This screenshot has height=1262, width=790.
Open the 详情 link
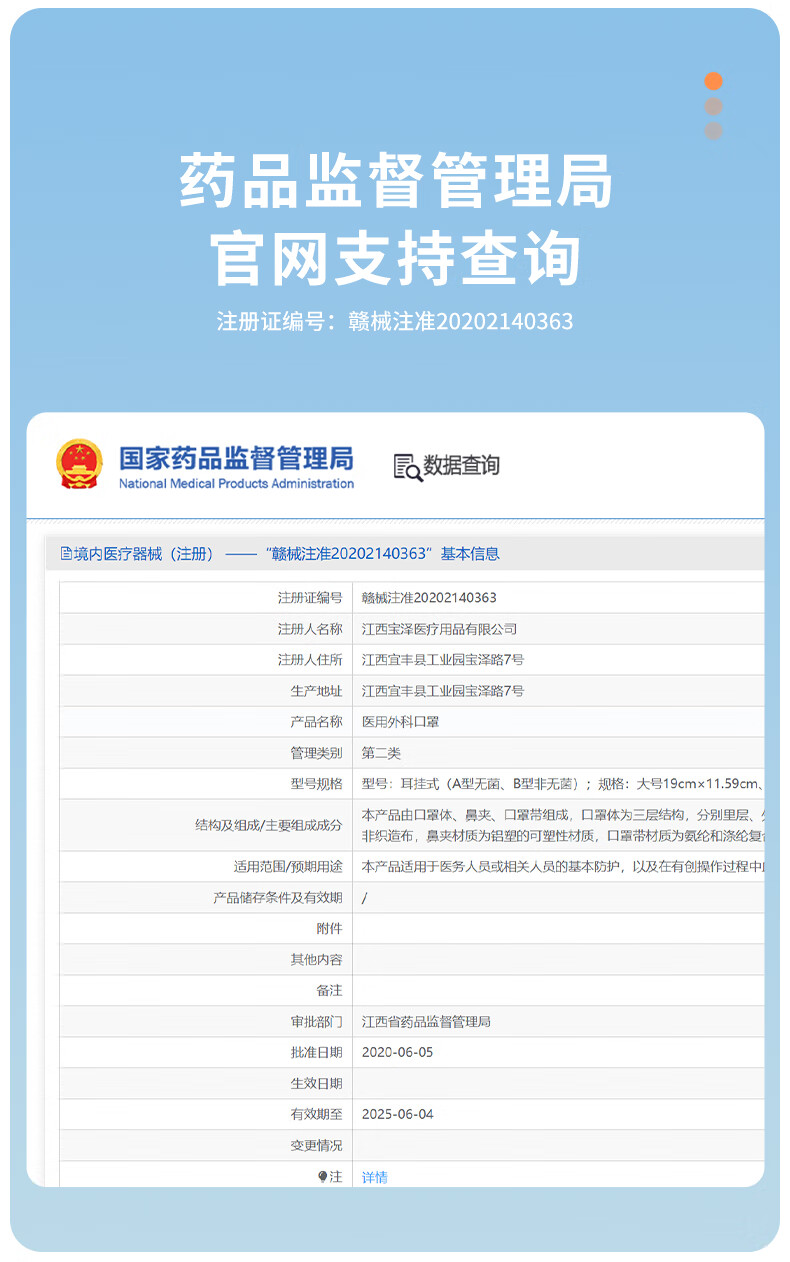pyautogui.click(x=375, y=1177)
